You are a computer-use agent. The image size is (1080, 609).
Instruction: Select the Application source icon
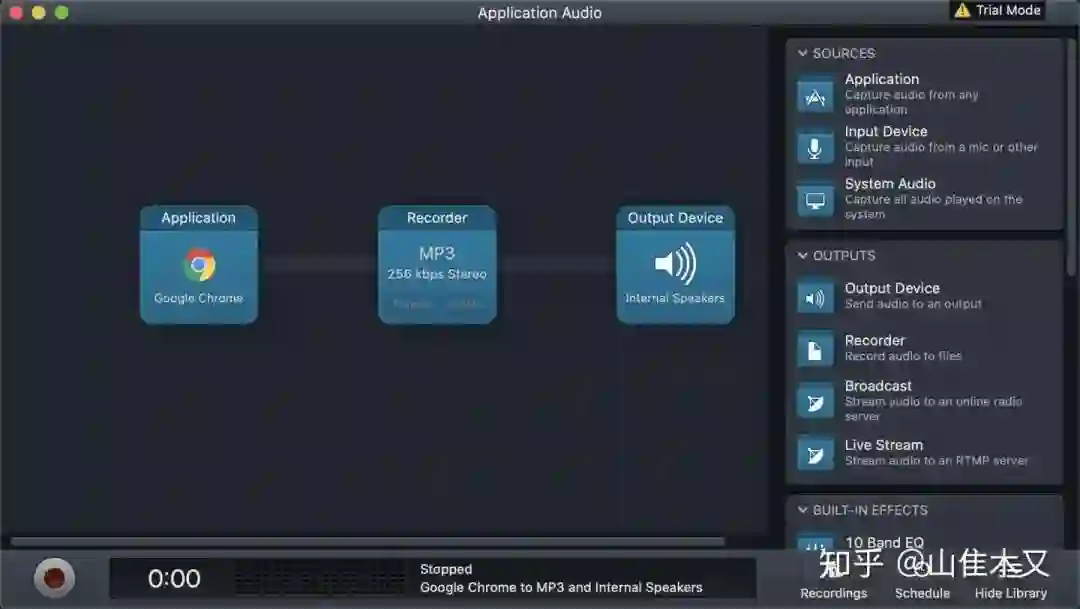815,96
